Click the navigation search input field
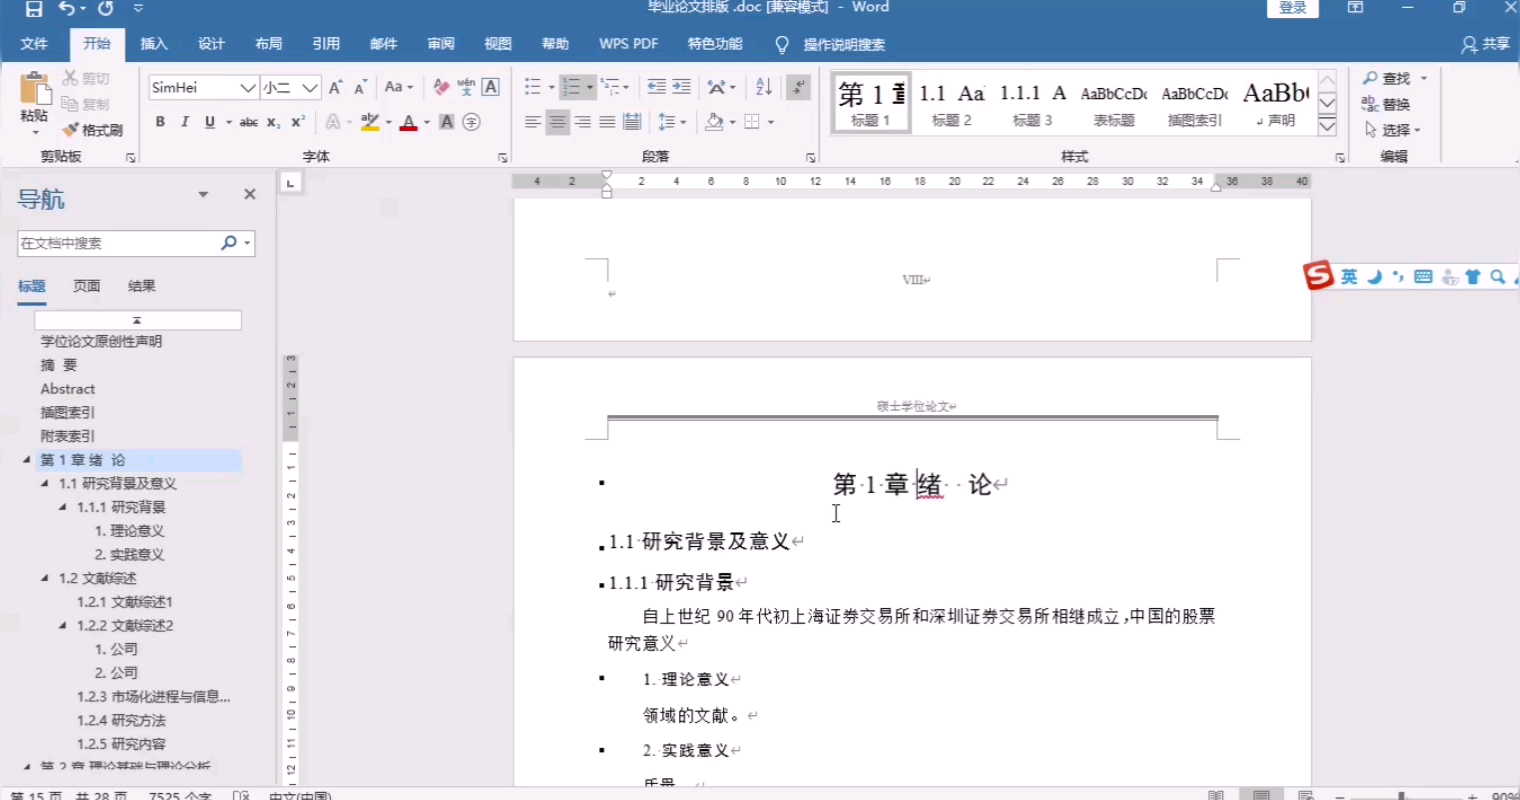The height and width of the screenshot is (800, 1520). (118, 243)
